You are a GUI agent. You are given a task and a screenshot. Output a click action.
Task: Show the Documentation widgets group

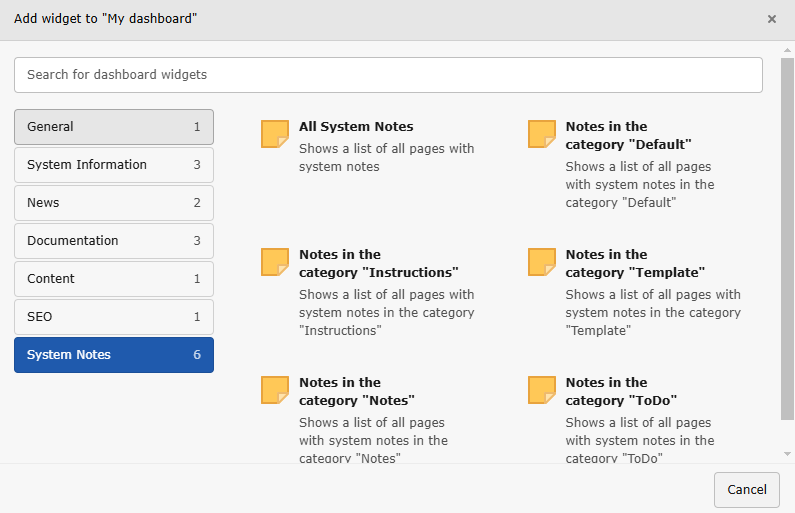pyautogui.click(x=114, y=241)
